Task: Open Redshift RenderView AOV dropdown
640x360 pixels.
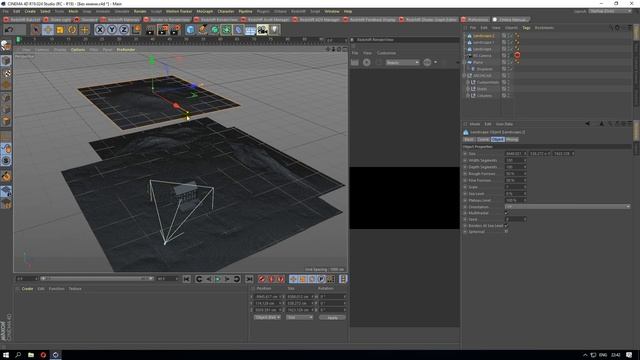Action: tap(402, 62)
